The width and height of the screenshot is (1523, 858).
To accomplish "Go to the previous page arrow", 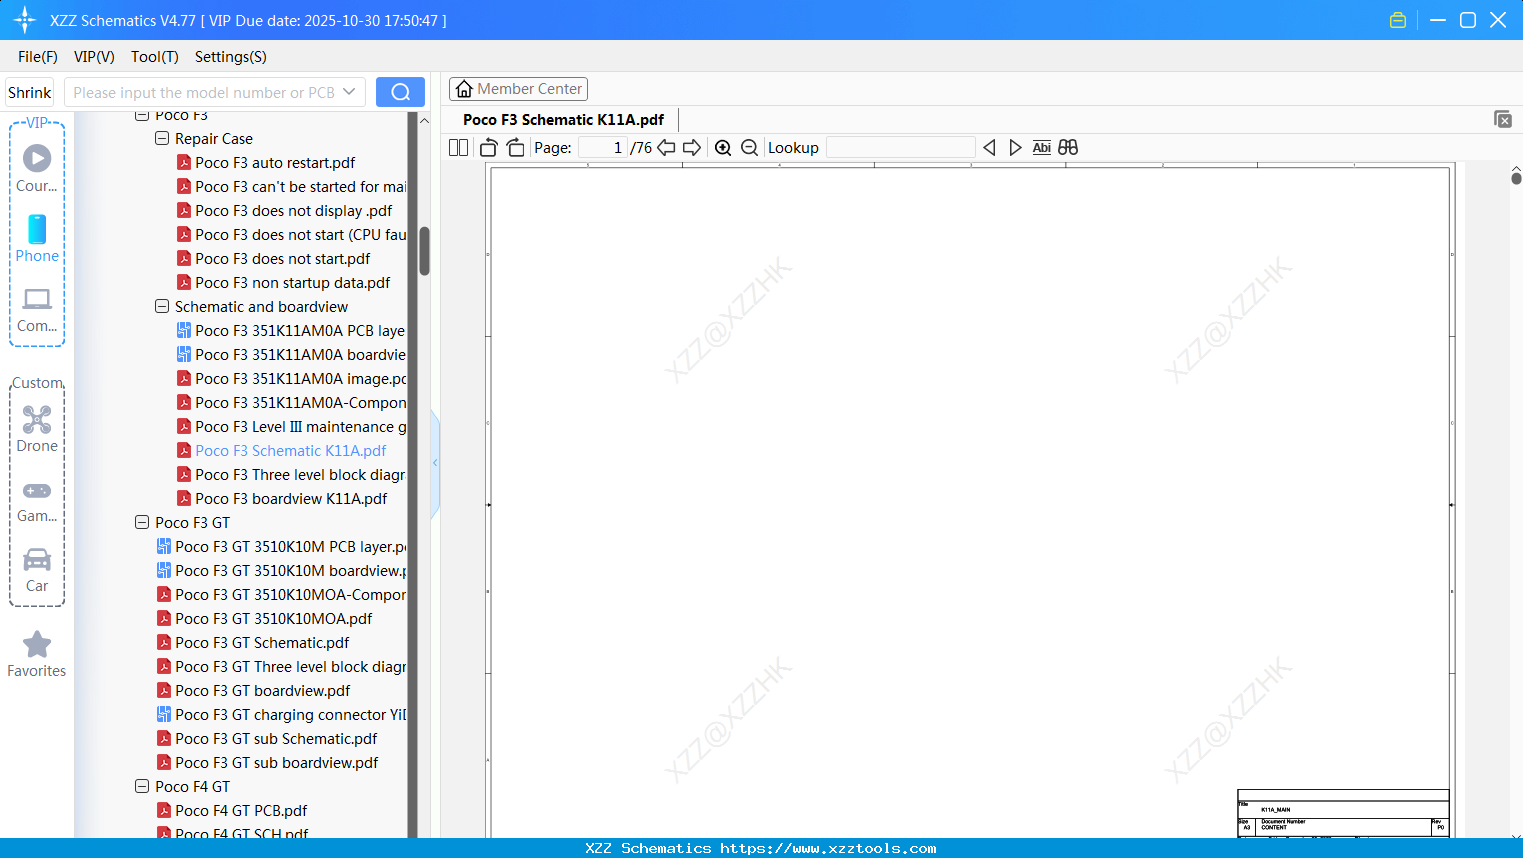I will [x=666, y=148].
